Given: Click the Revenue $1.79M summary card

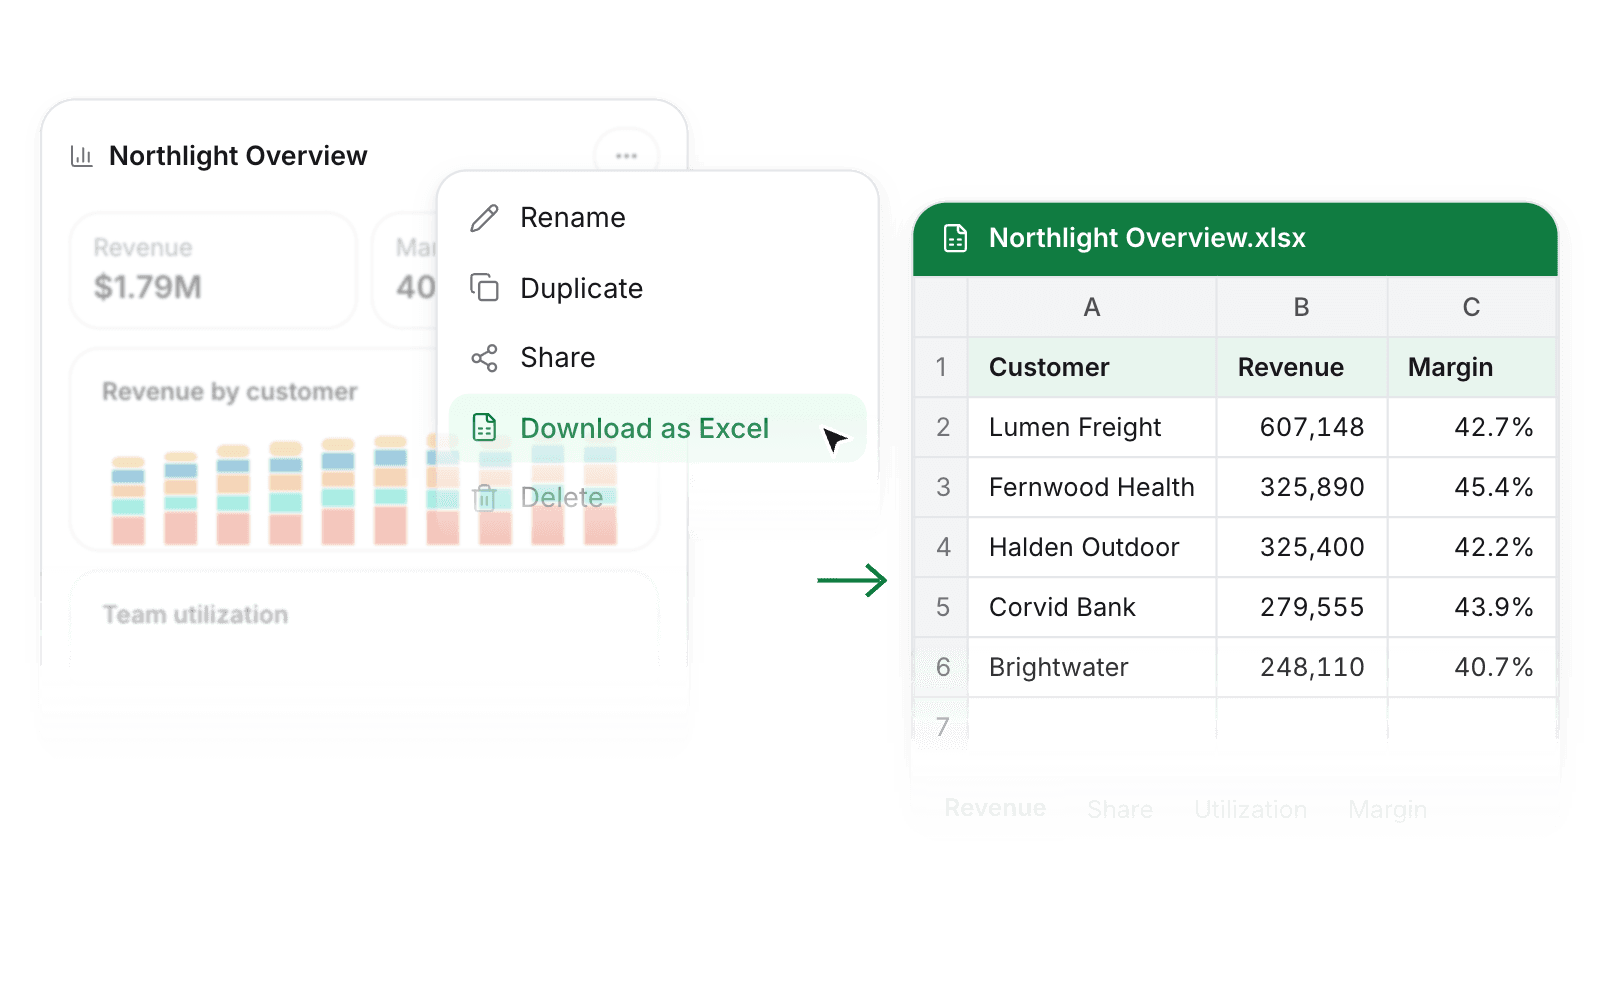Looking at the screenshot, I should pos(213,270).
